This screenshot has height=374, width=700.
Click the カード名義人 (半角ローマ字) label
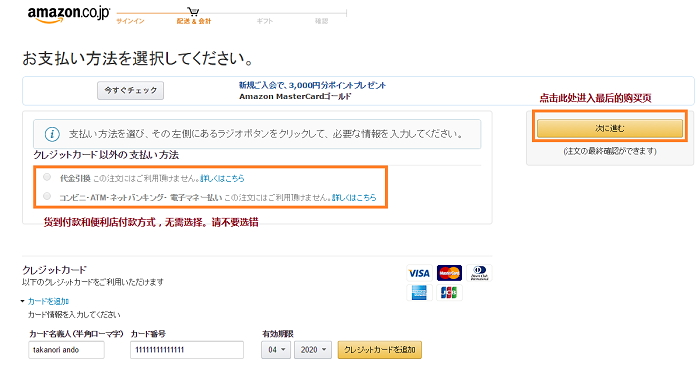76,334
